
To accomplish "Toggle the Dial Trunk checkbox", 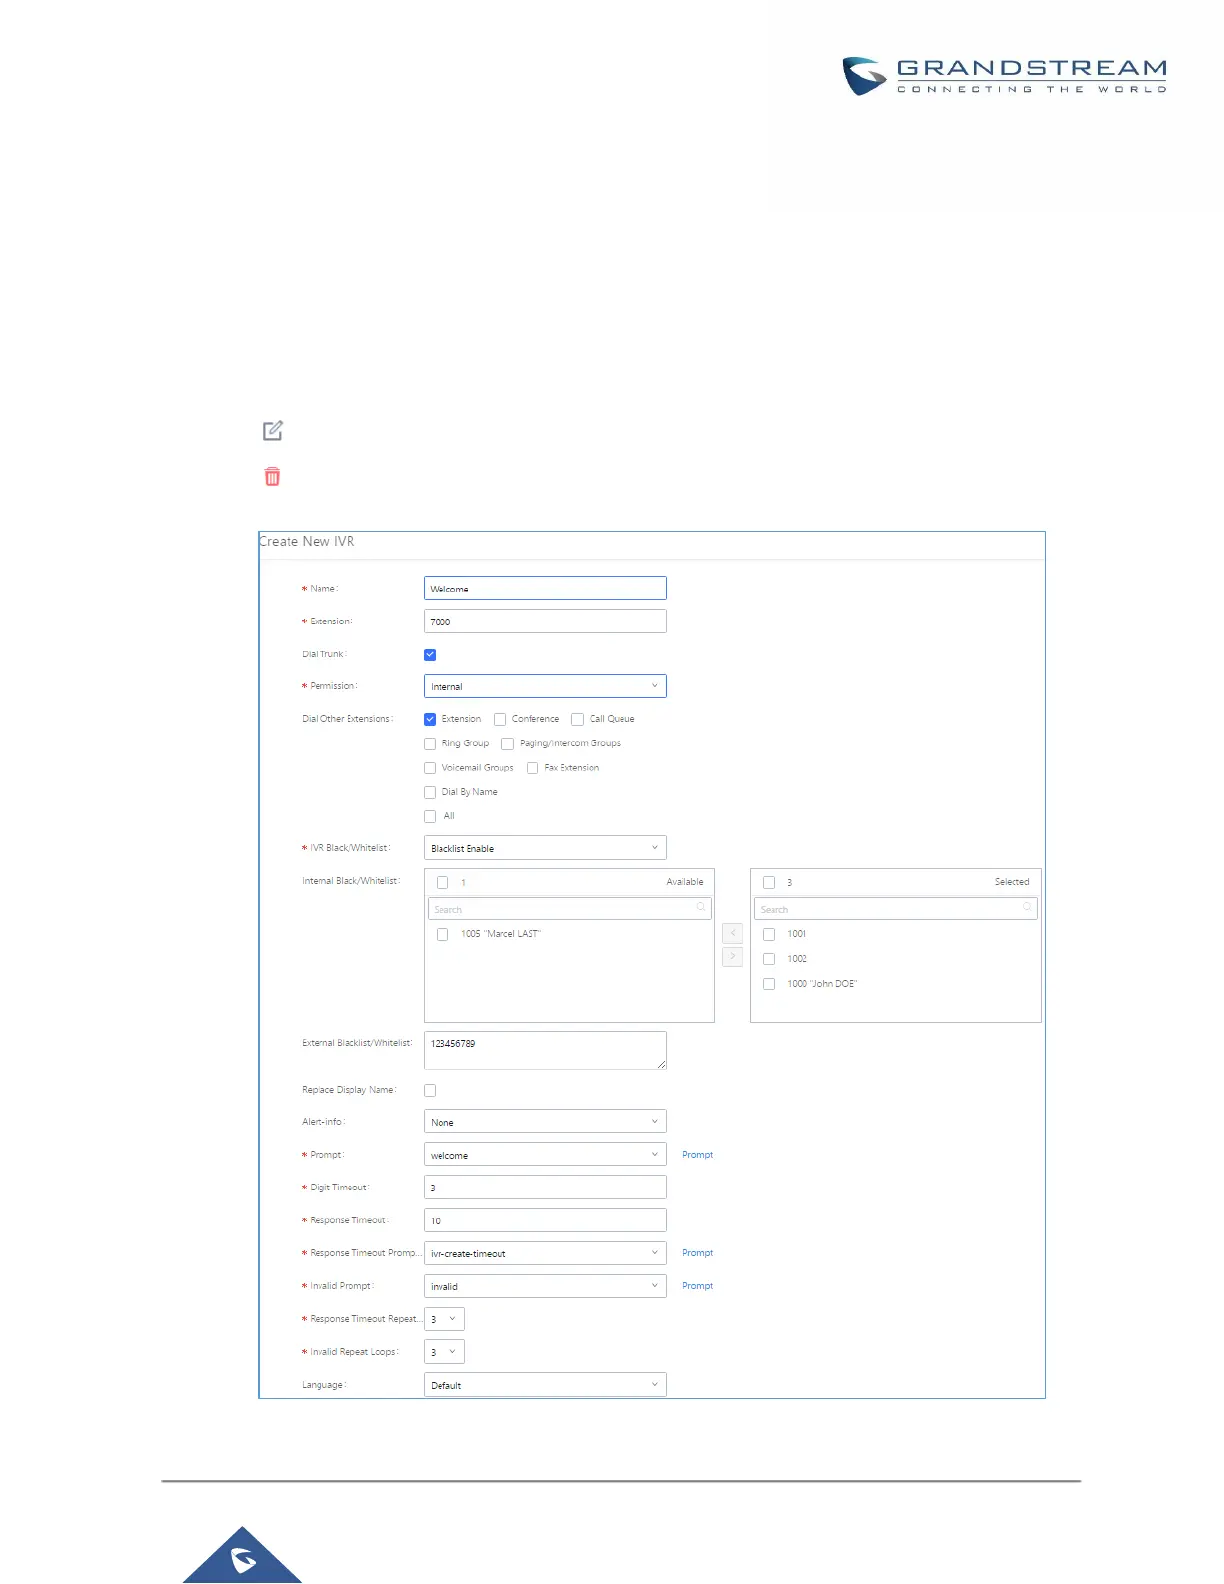I will tap(430, 655).
